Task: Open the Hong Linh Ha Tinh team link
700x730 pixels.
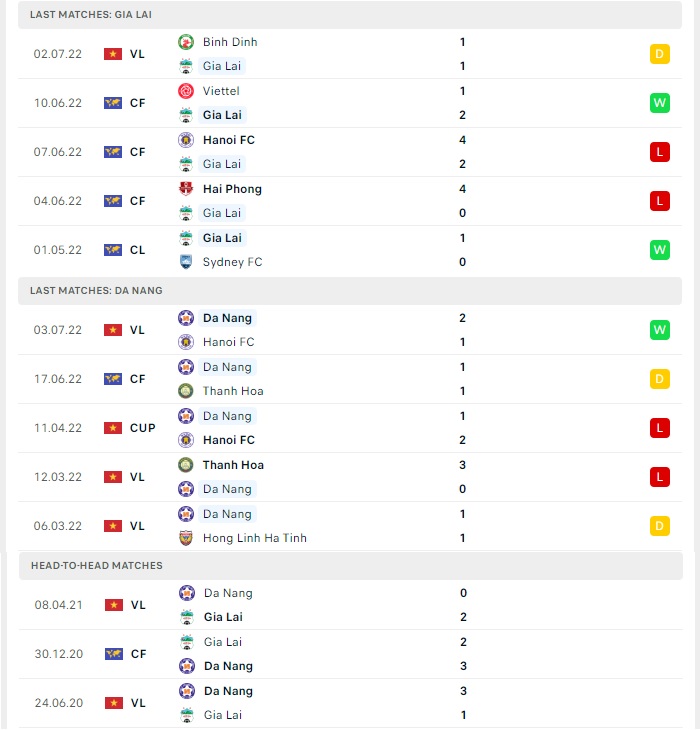Action: tap(255, 538)
